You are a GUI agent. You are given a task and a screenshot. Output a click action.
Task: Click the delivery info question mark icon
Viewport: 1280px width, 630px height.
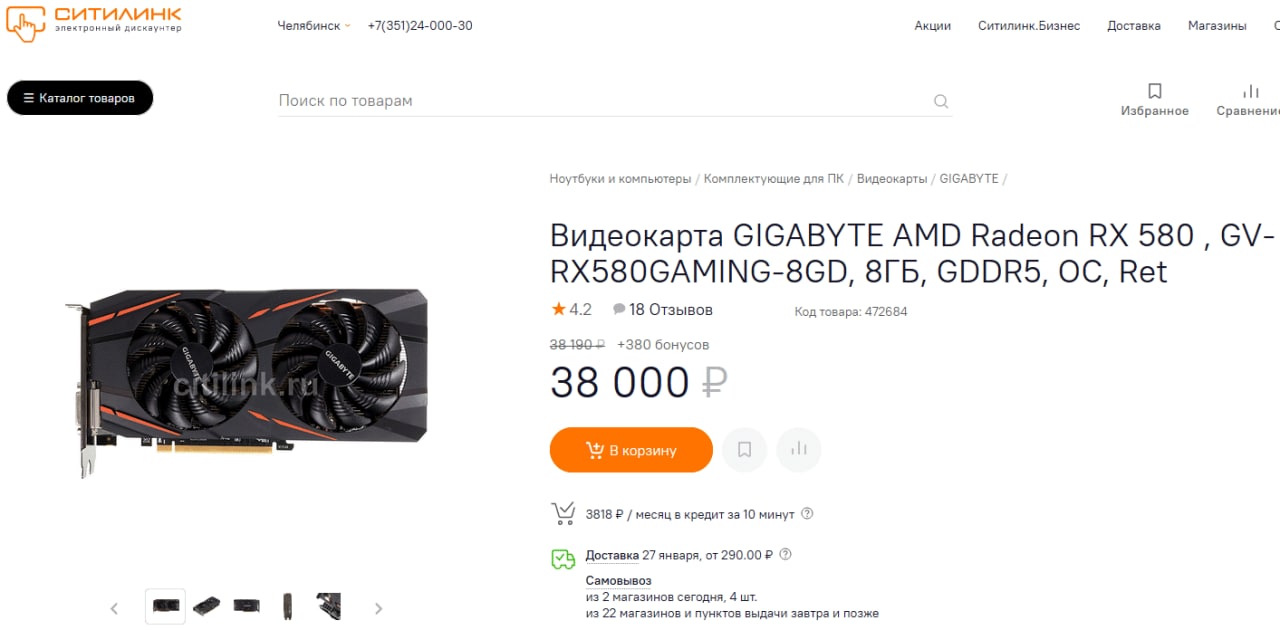785,554
